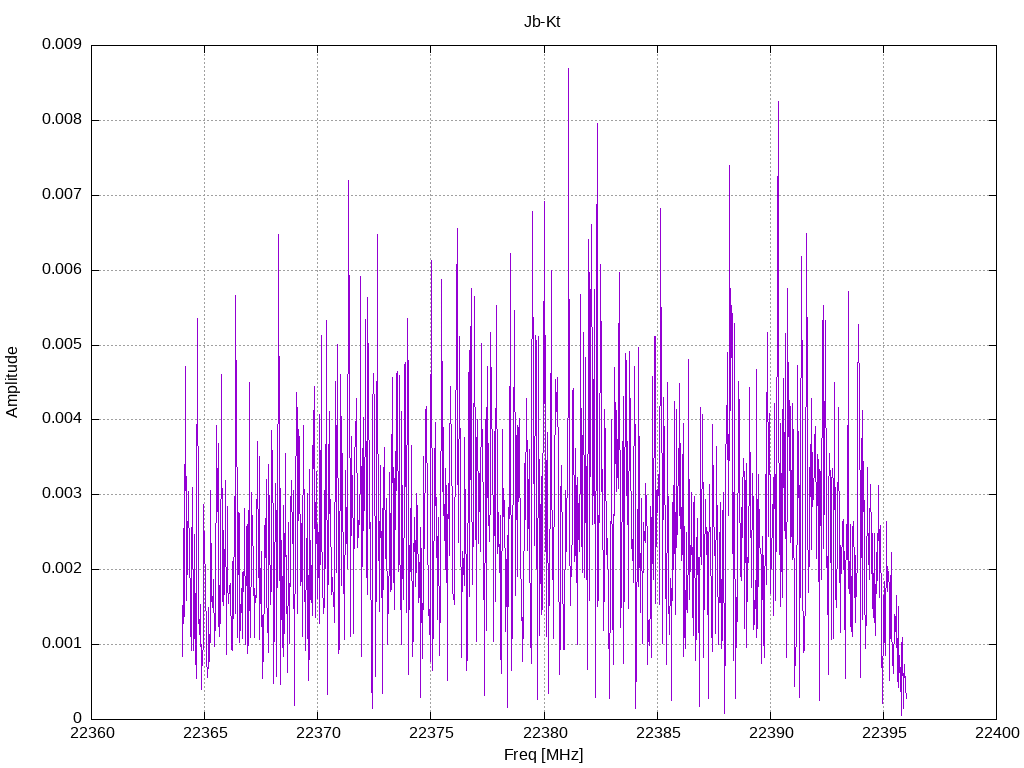Click the 0.008 y-axis tick label

click(62, 120)
